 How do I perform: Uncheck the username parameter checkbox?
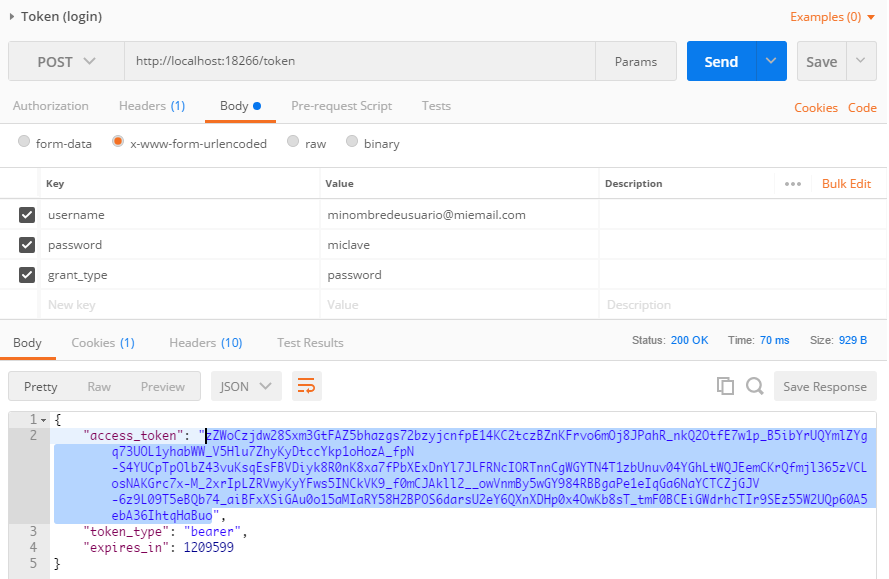coord(27,215)
